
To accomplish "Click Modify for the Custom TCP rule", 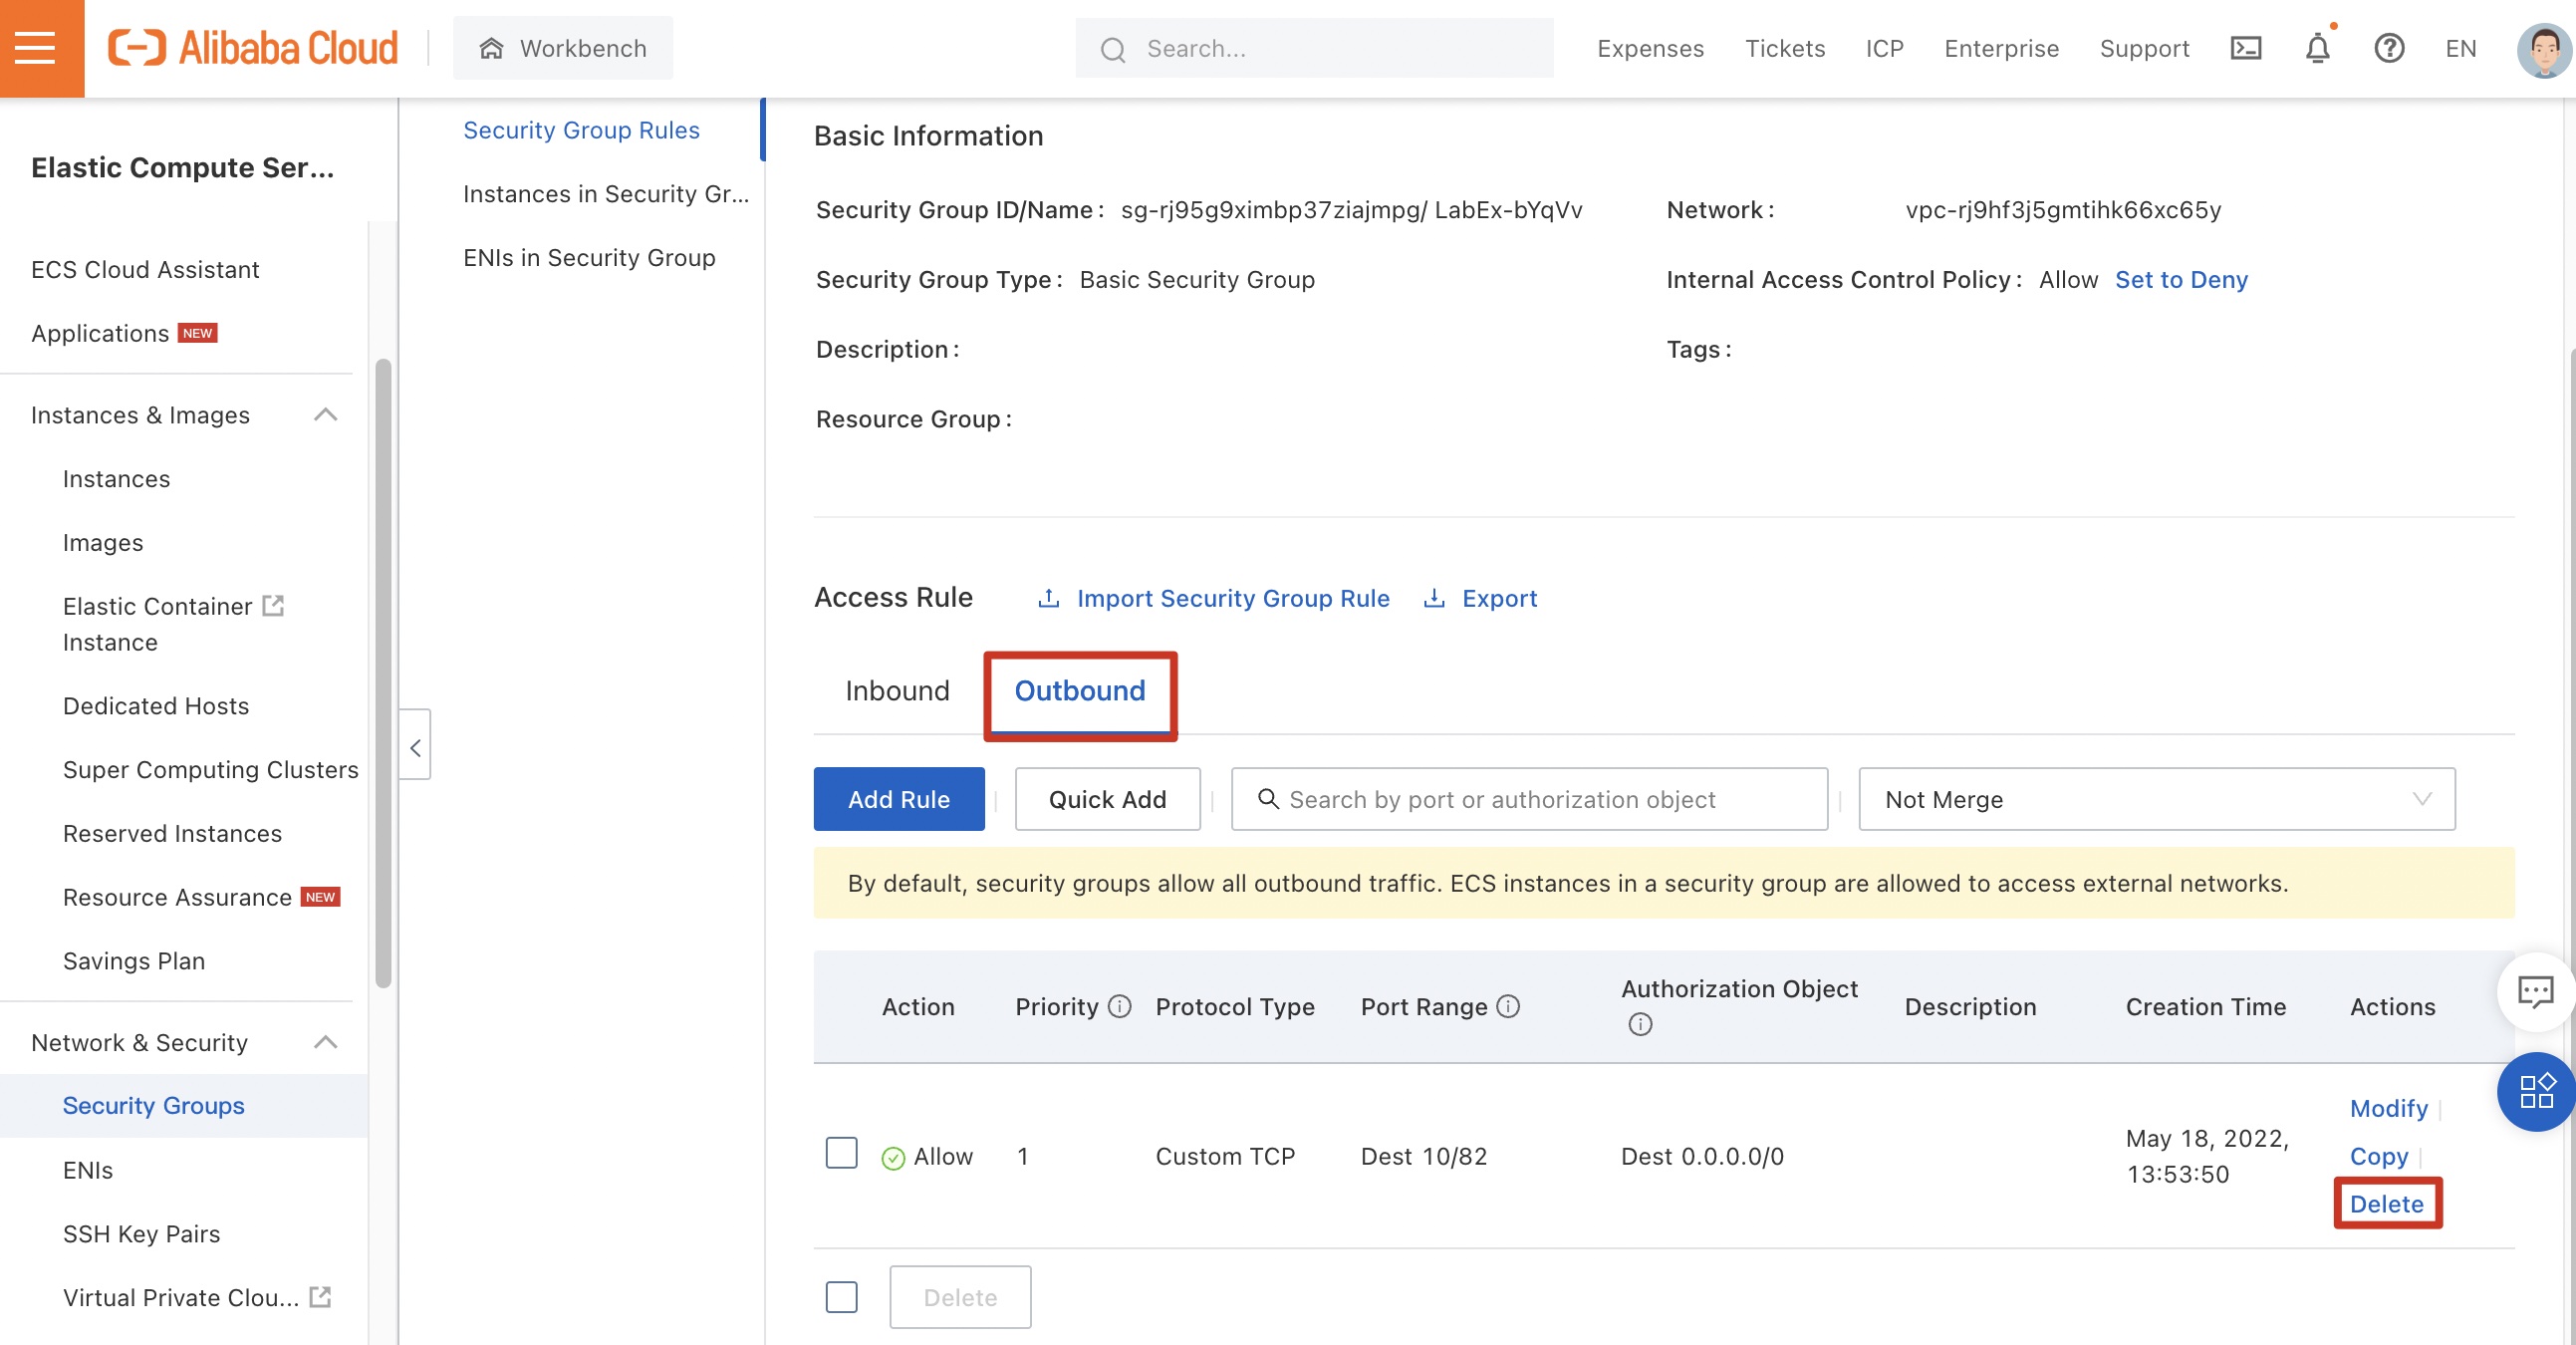I will [x=2388, y=1108].
